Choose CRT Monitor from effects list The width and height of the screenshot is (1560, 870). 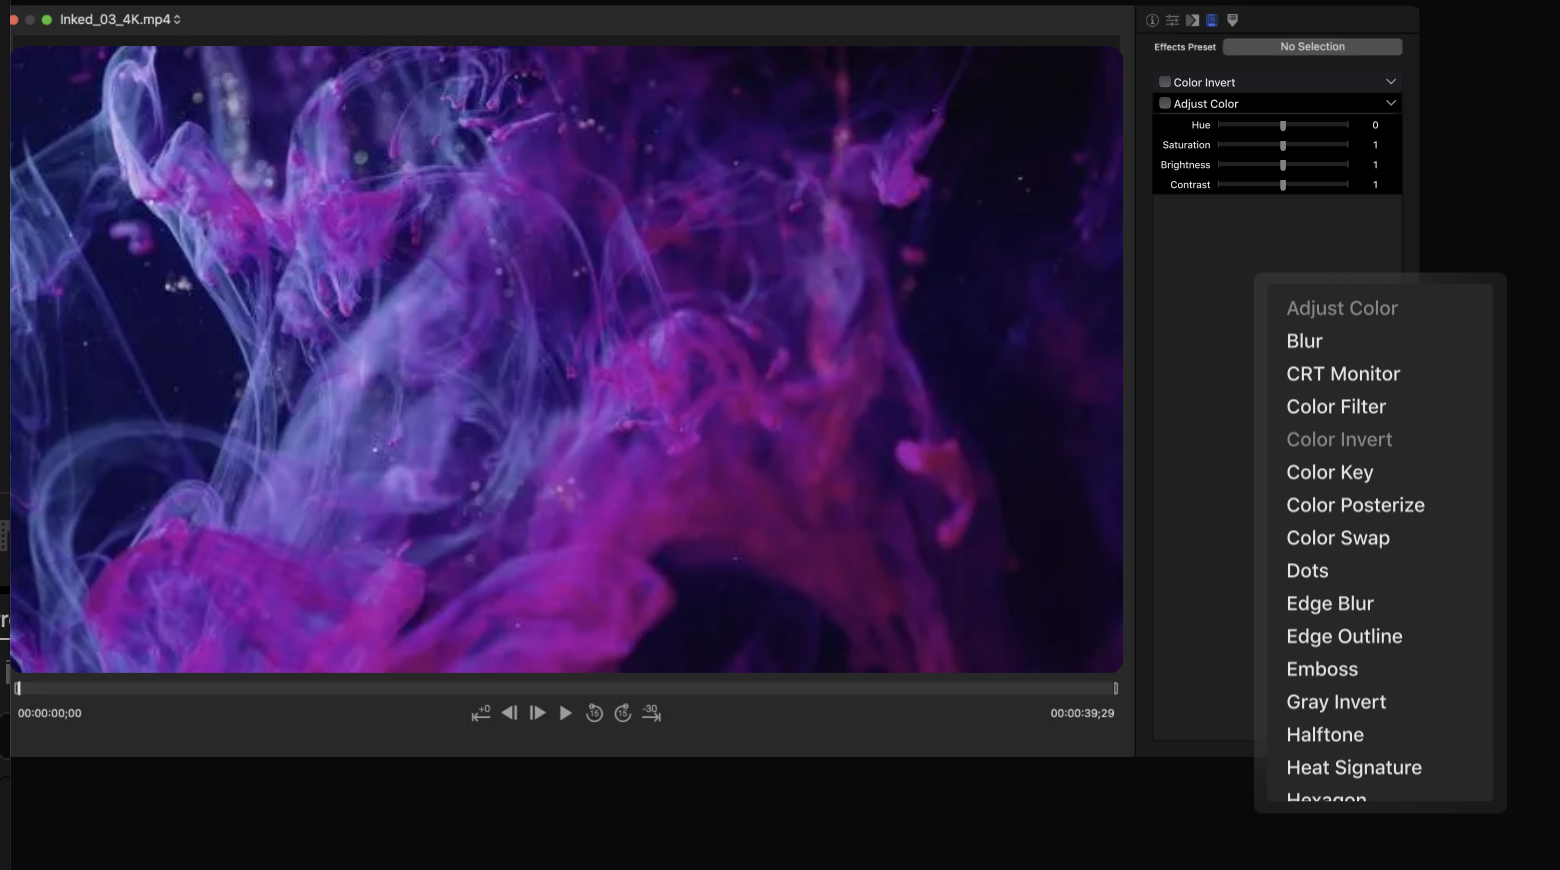tap(1343, 374)
